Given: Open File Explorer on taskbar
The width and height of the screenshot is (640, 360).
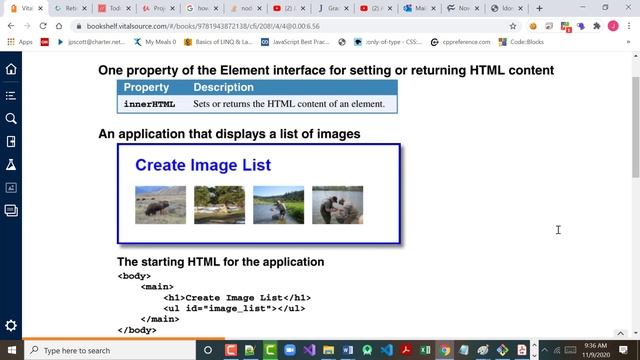Looking at the screenshot, I should (329, 350).
